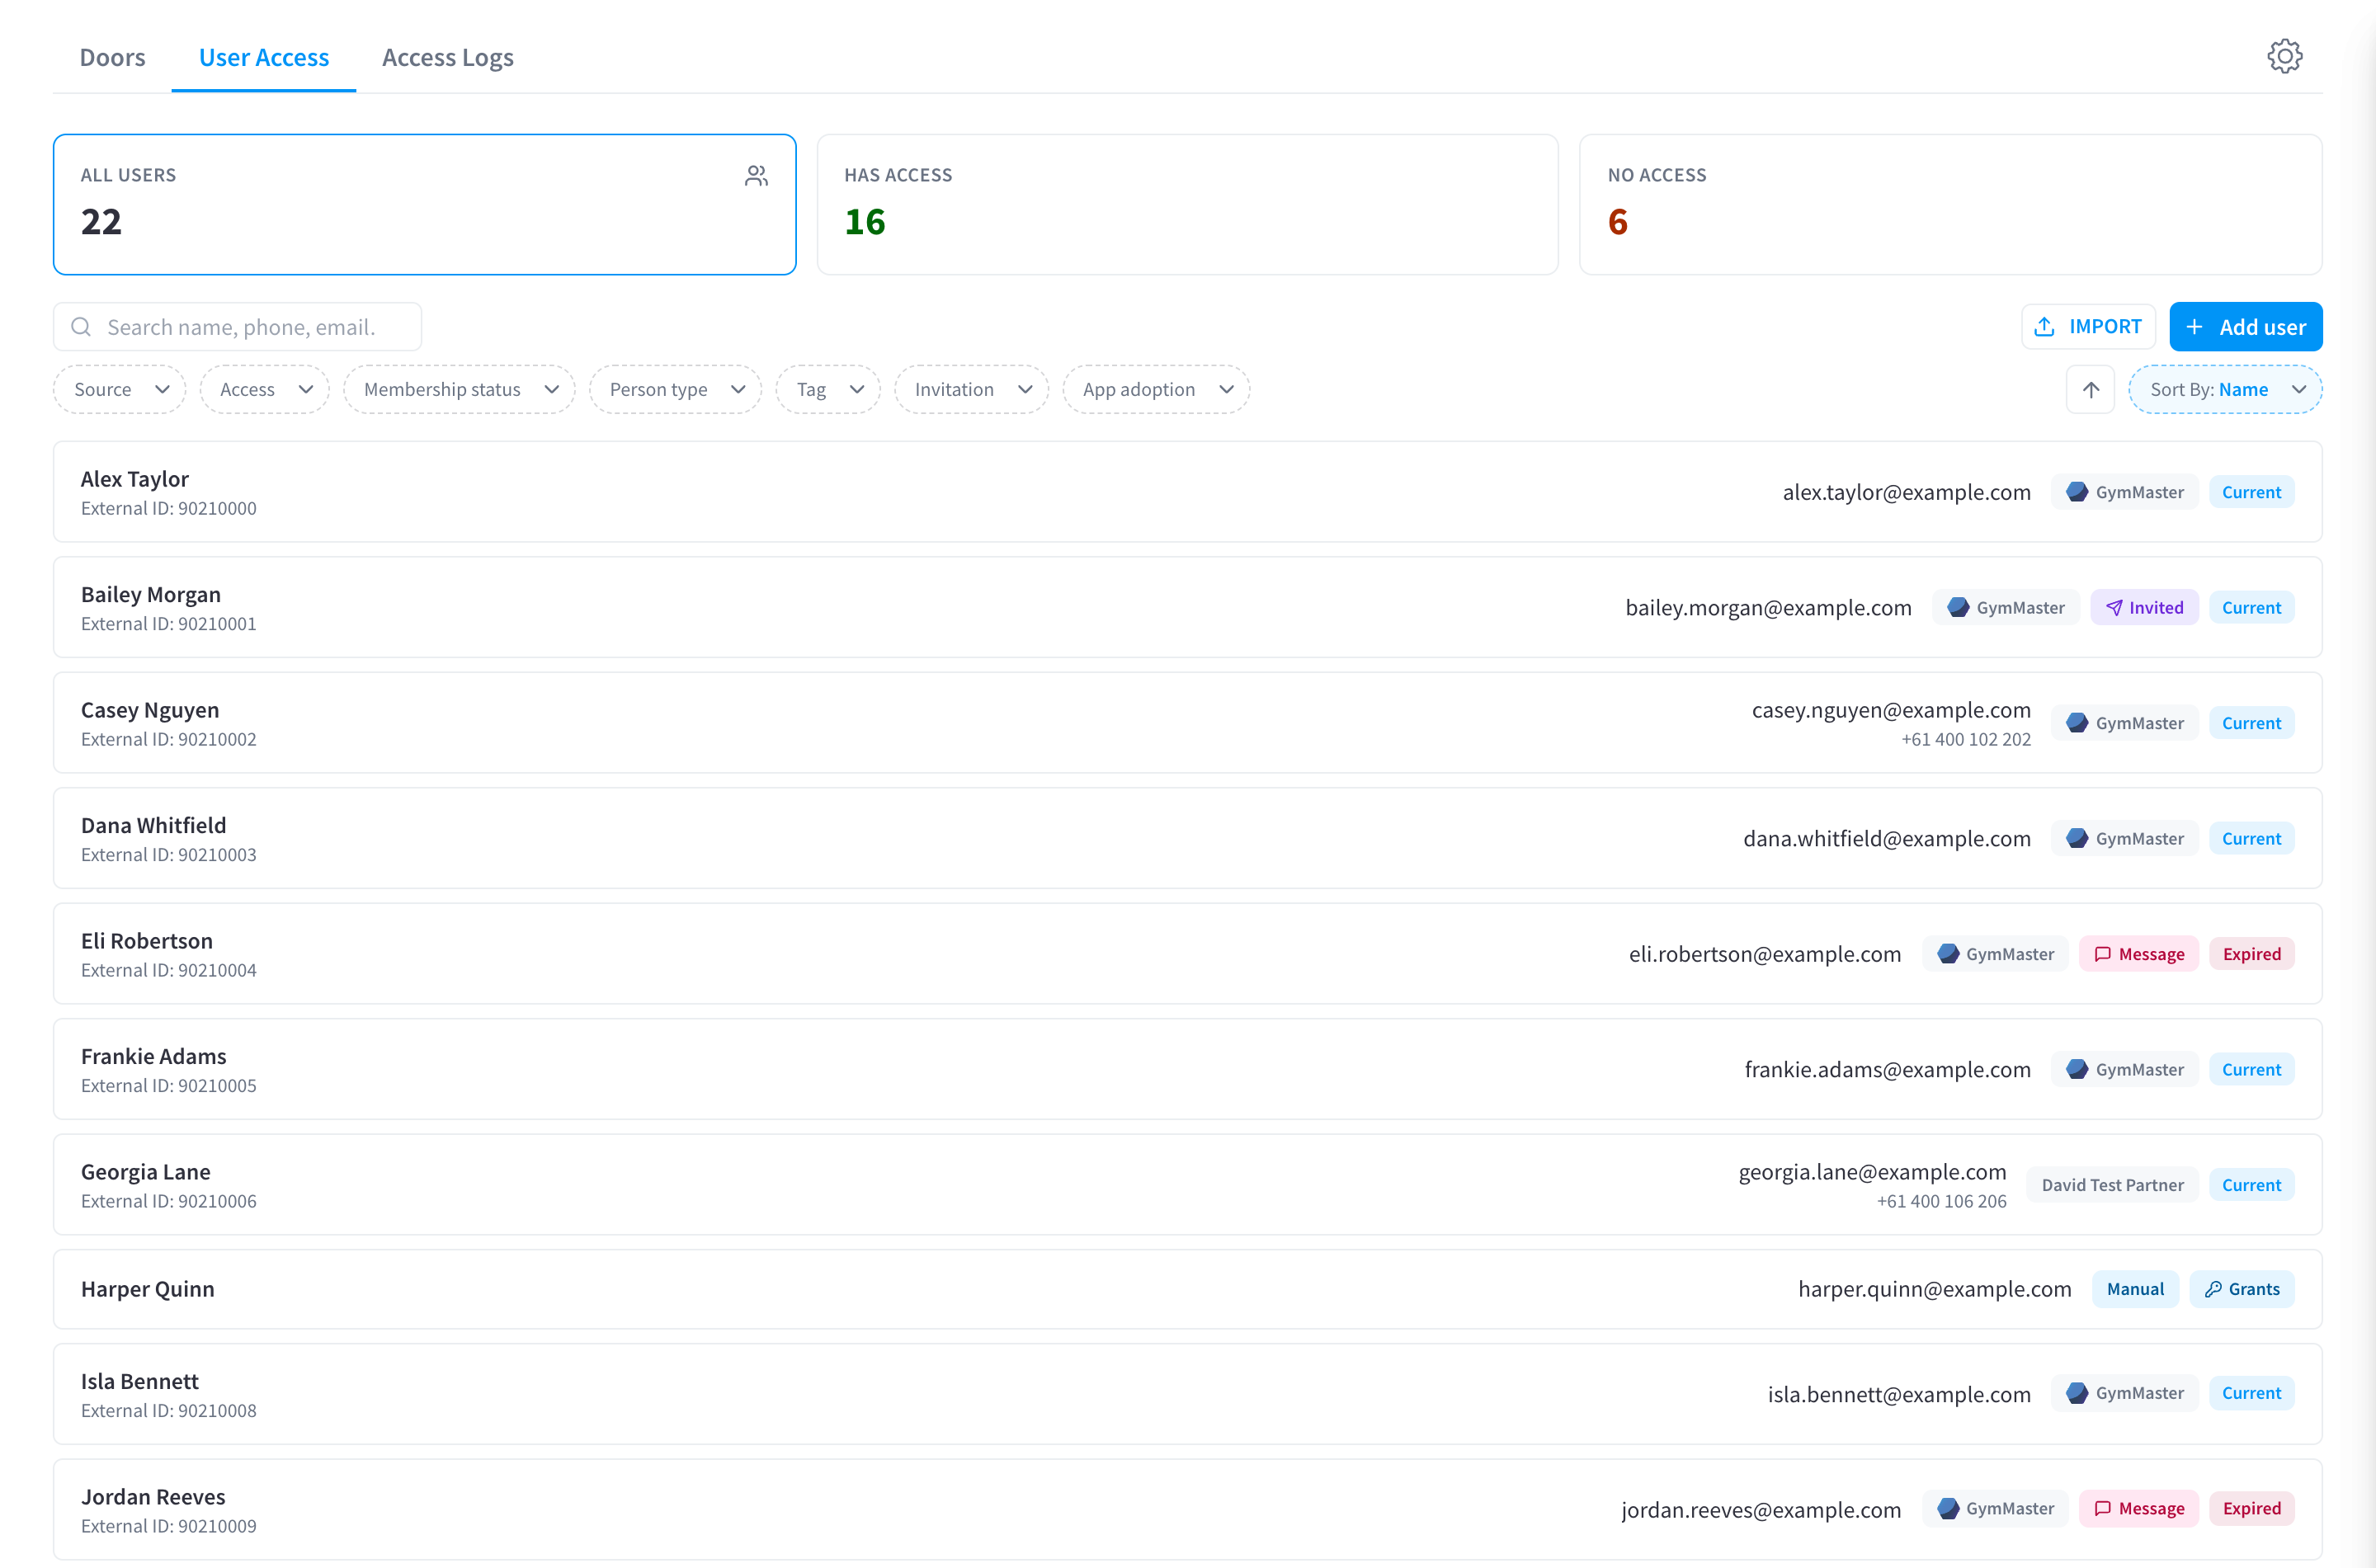
Task: Open Harper Quinn's user row
Action: click(1187, 1289)
